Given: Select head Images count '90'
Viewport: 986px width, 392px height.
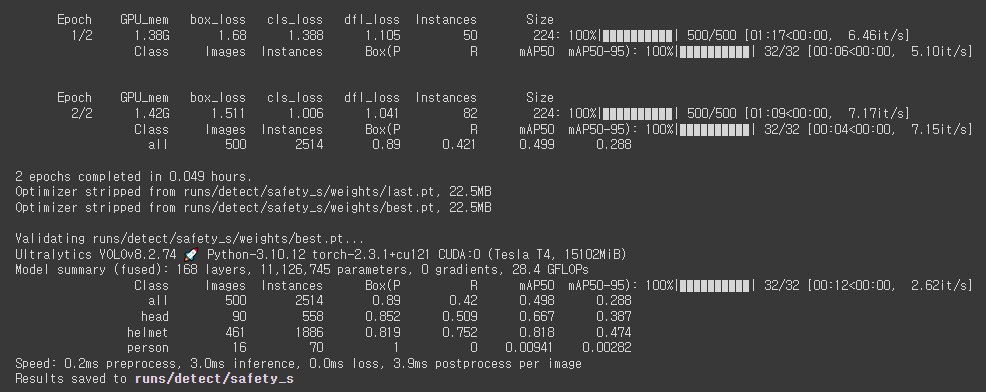Looking at the screenshot, I should point(239,316).
